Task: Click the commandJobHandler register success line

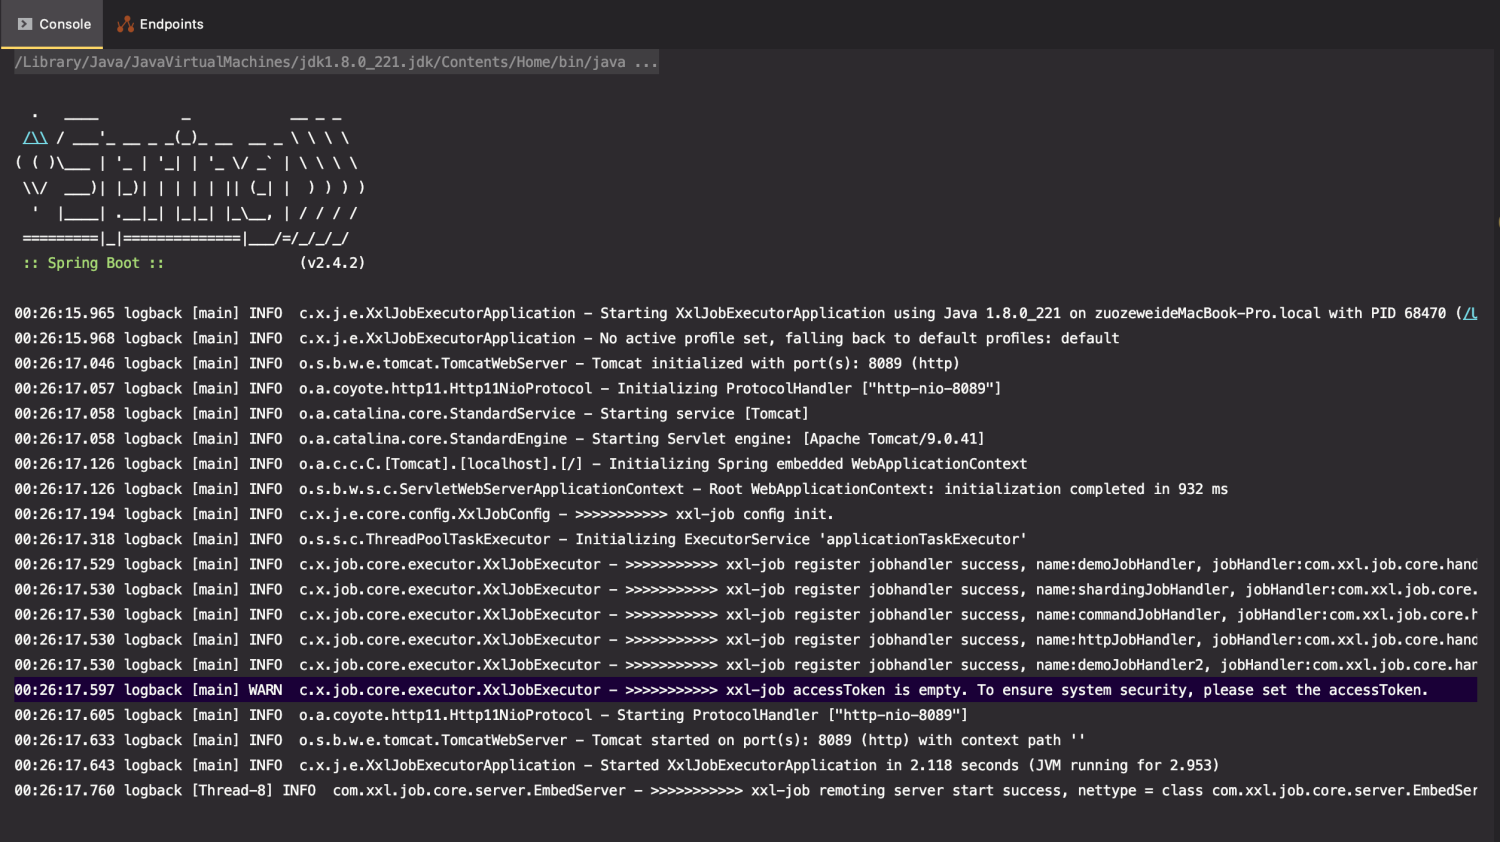Action: [x=746, y=614]
